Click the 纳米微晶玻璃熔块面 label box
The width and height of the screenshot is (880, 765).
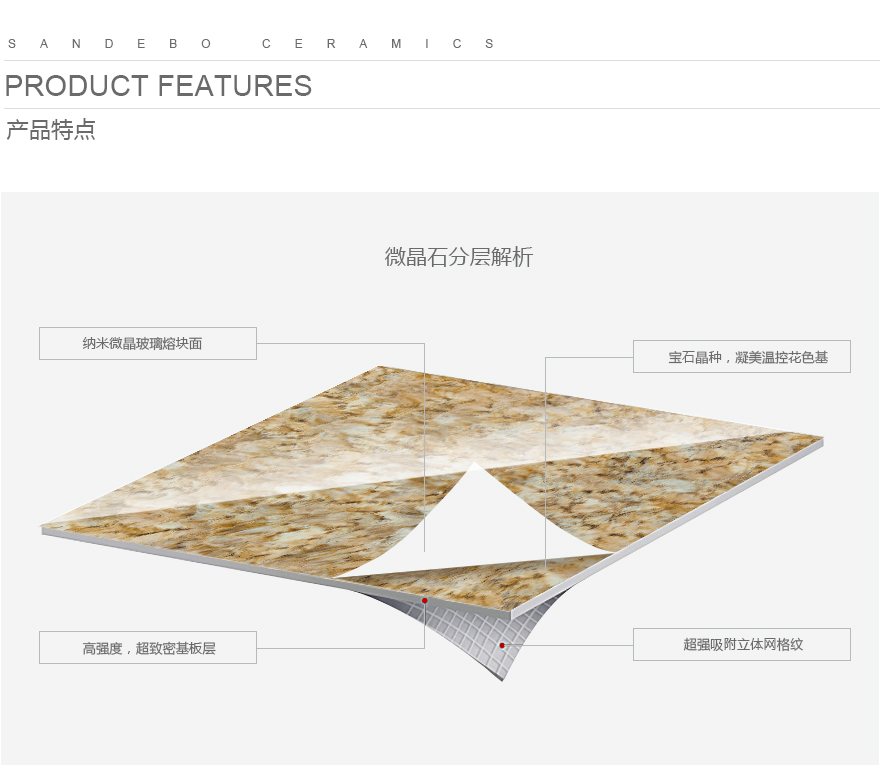[148, 343]
